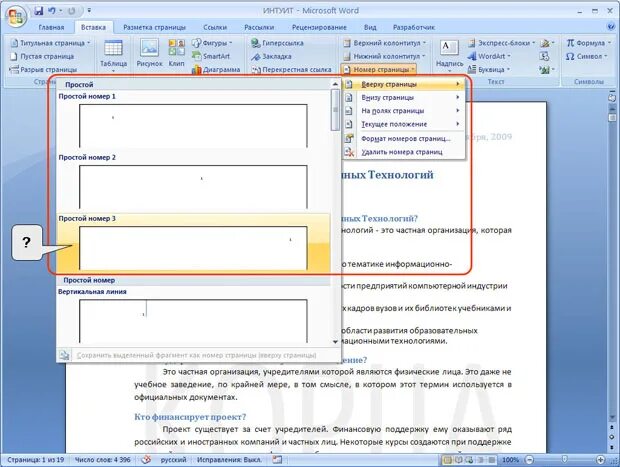The width and height of the screenshot is (620, 467).
Task: Insert SmartArt graphic
Action: pyautogui.click(x=211, y=56)
